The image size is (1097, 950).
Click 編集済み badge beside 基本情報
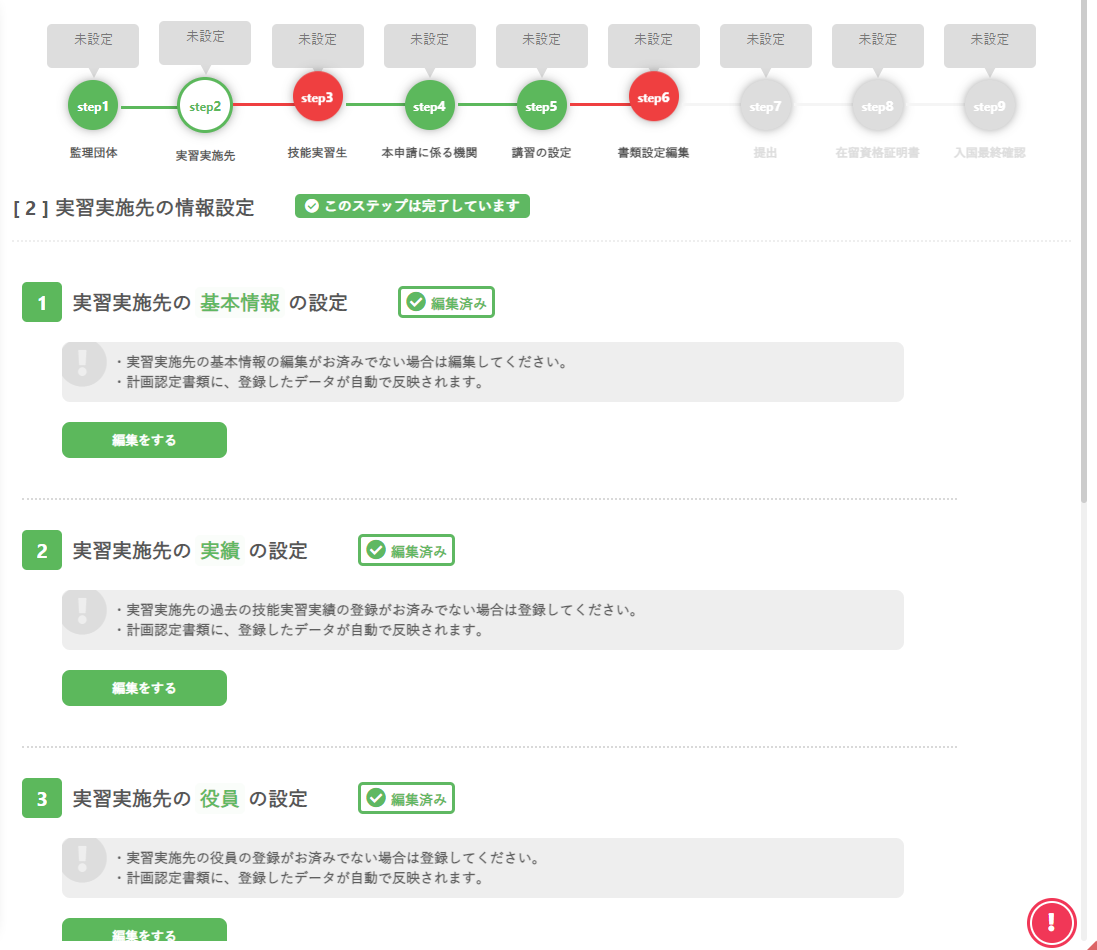[x=447, y=303]
